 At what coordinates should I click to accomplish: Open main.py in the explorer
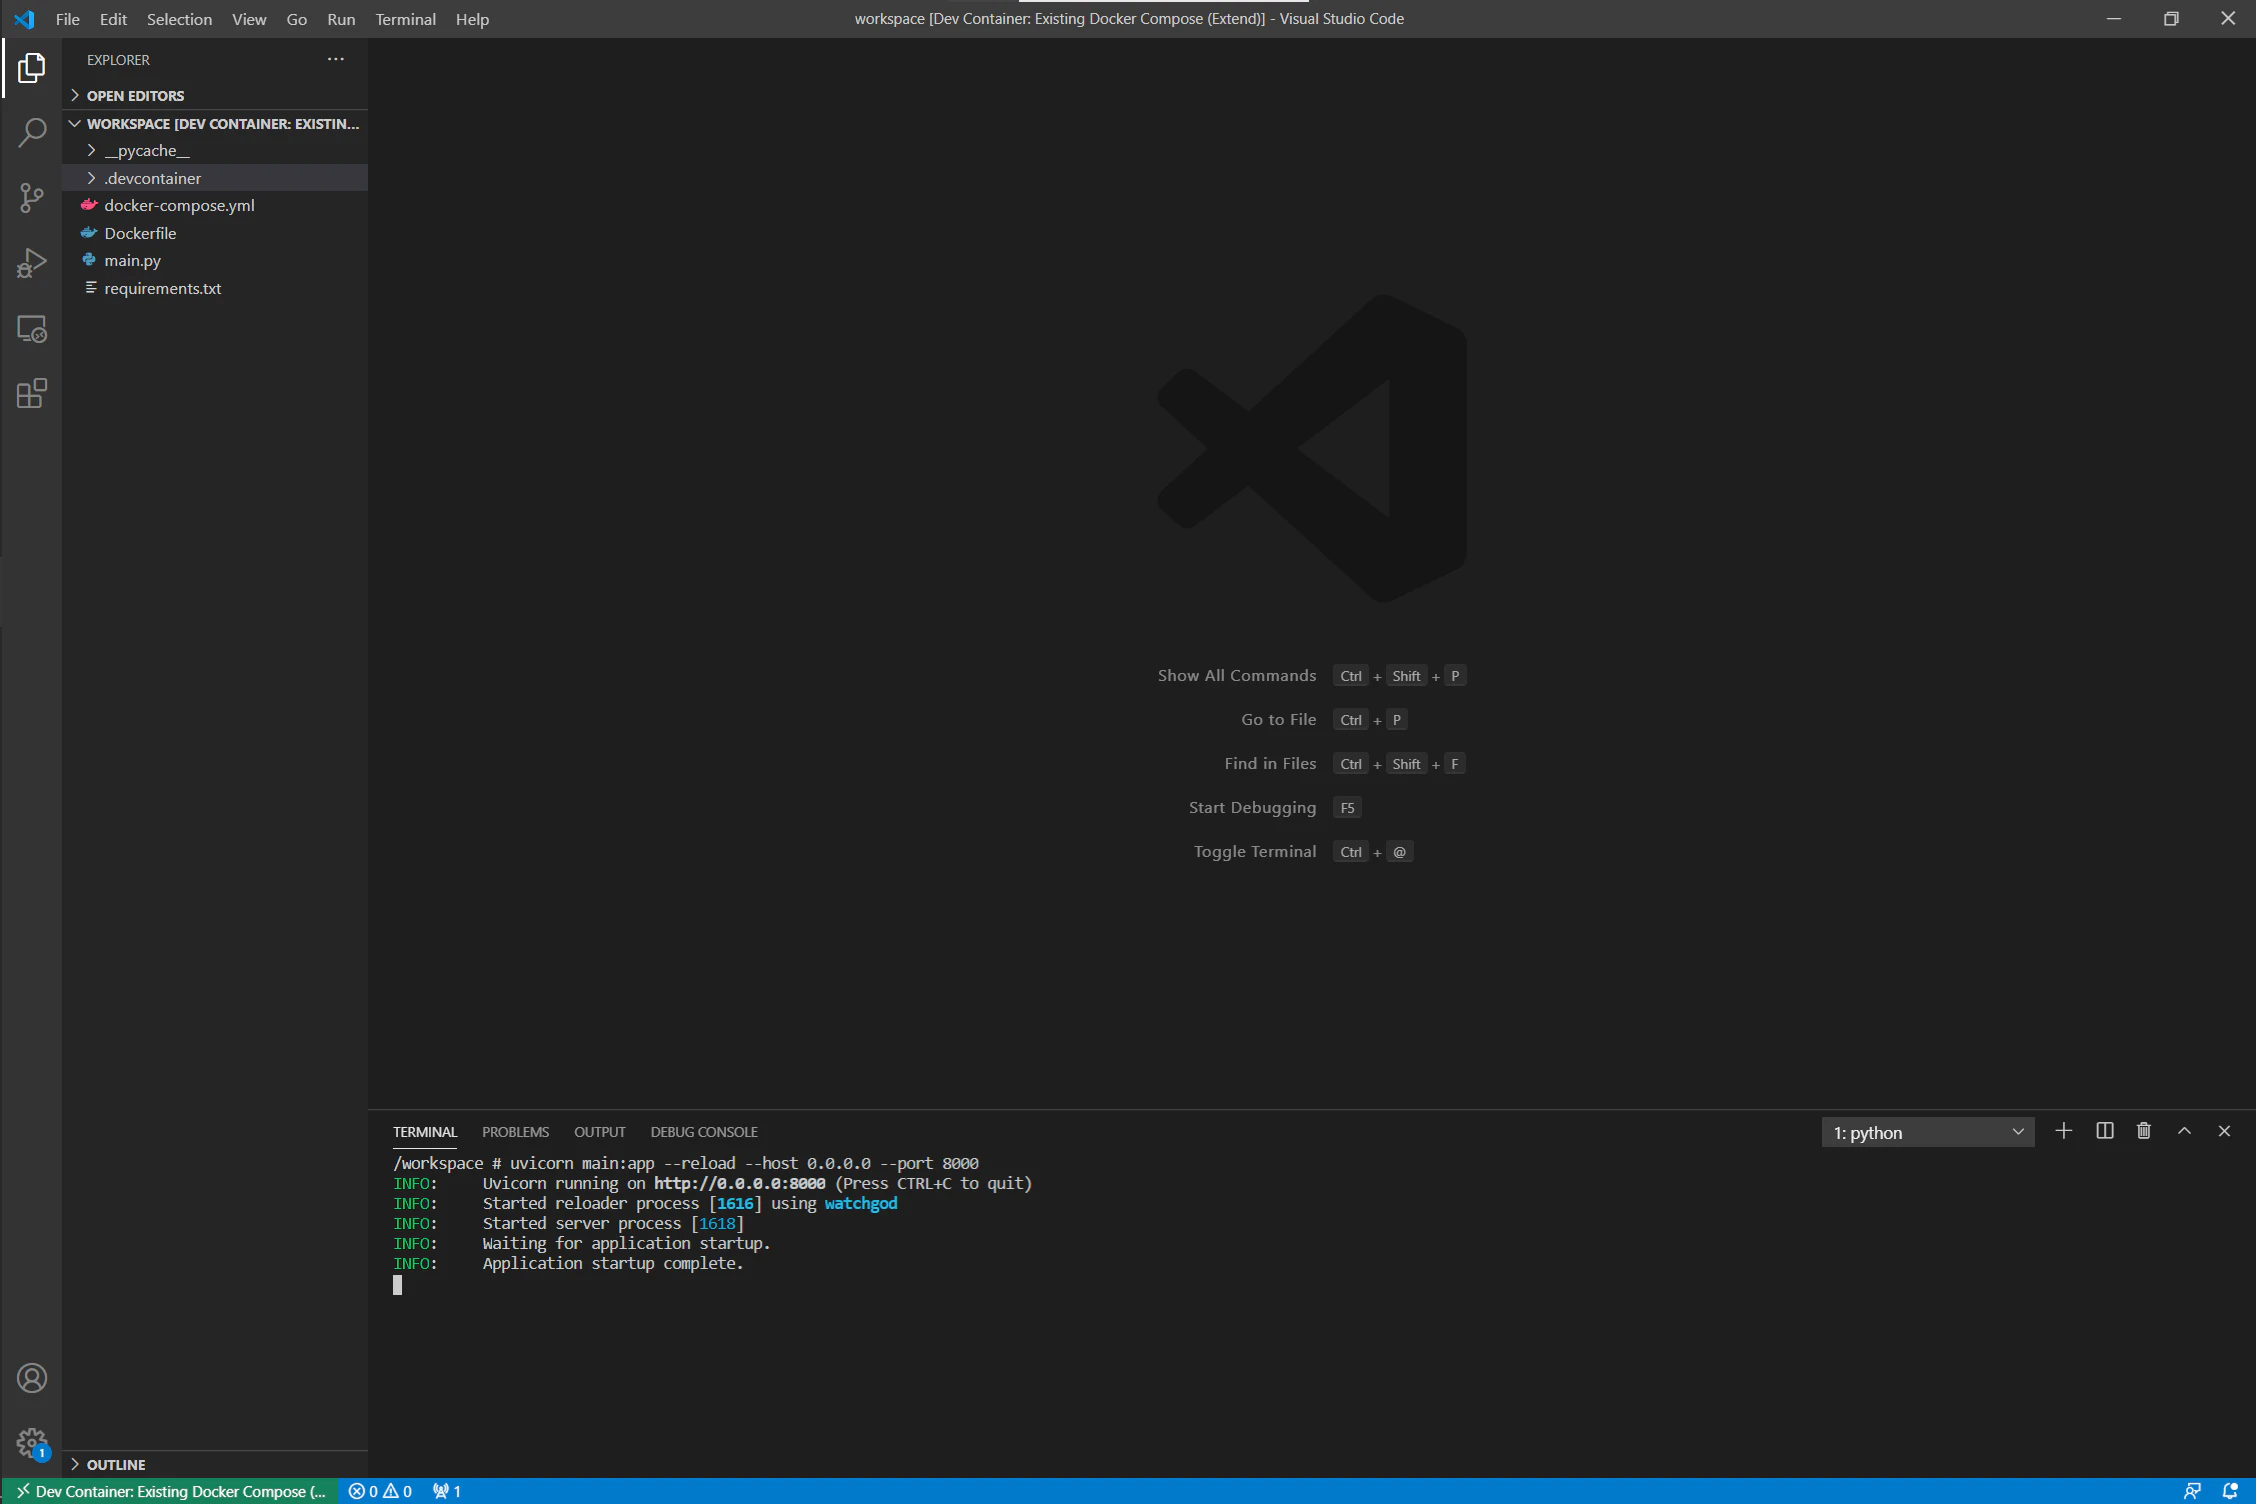tap(132, 260)
